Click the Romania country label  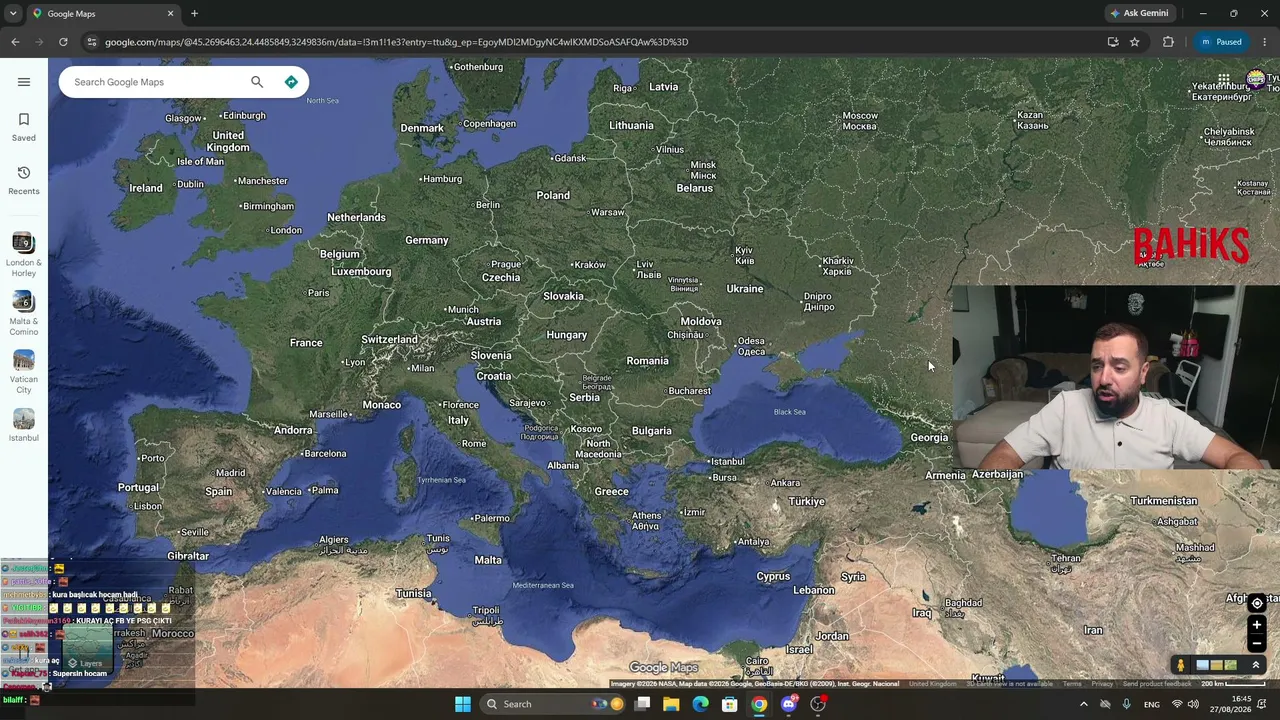pyautogui.click(x=648, y=361)
